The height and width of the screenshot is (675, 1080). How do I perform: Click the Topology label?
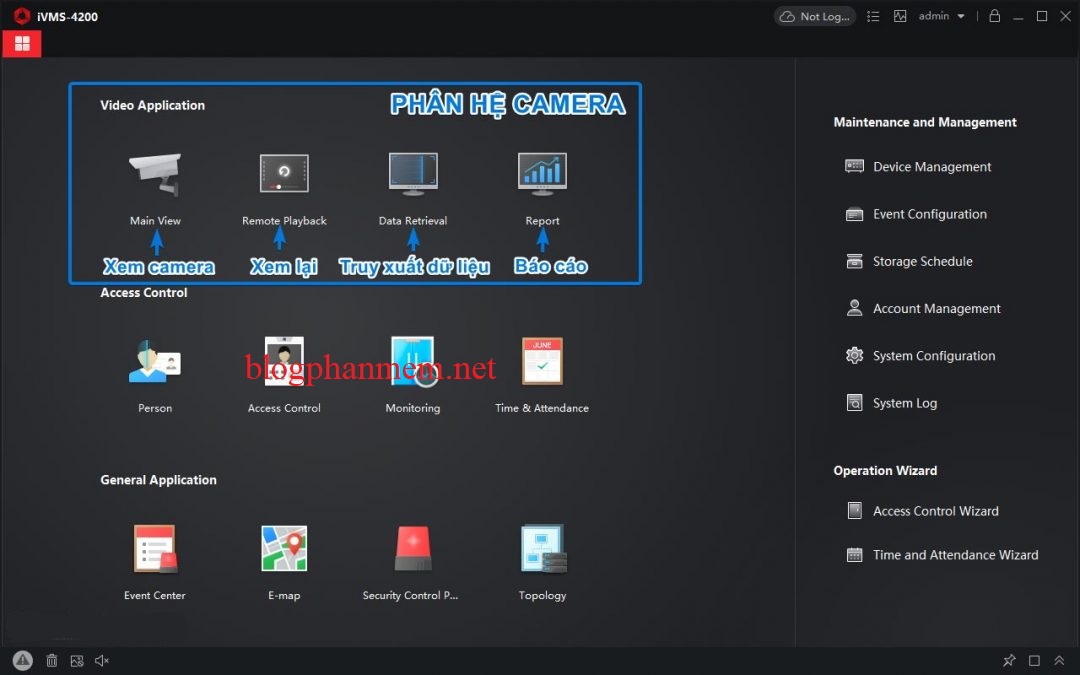pos(542,595)
